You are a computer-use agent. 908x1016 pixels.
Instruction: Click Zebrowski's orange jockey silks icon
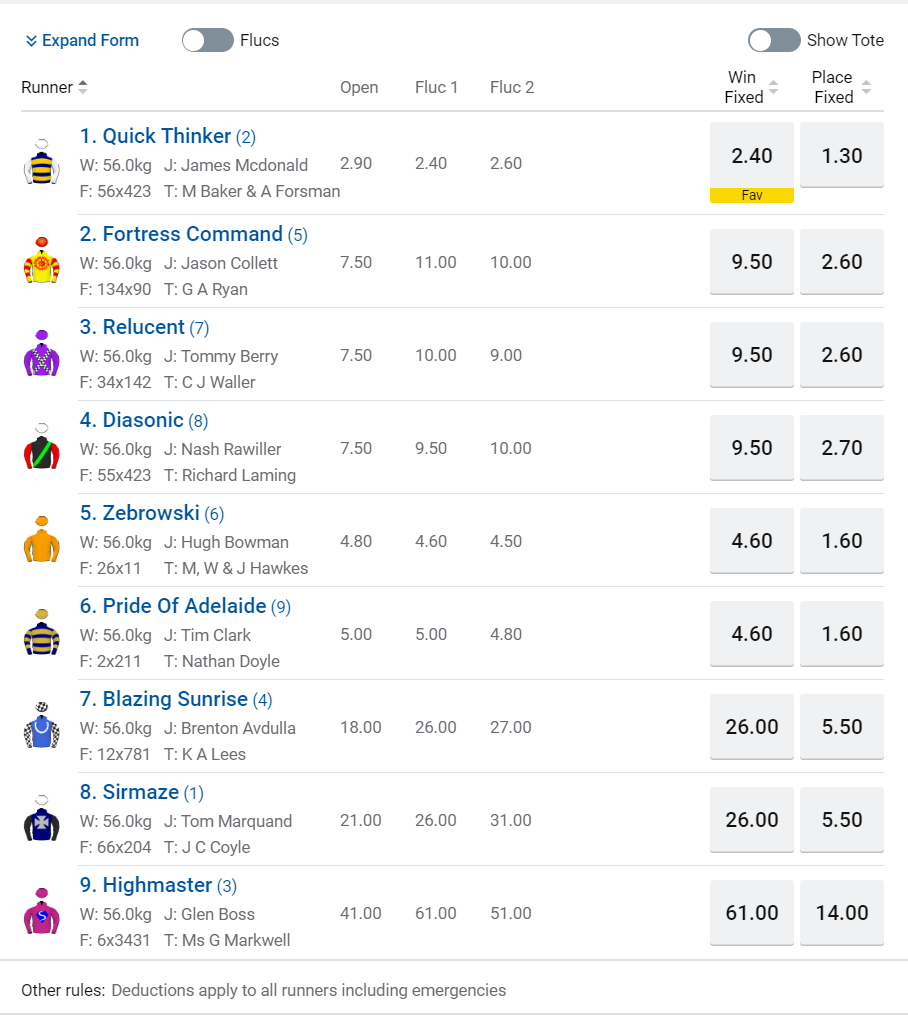coord(41,540)
